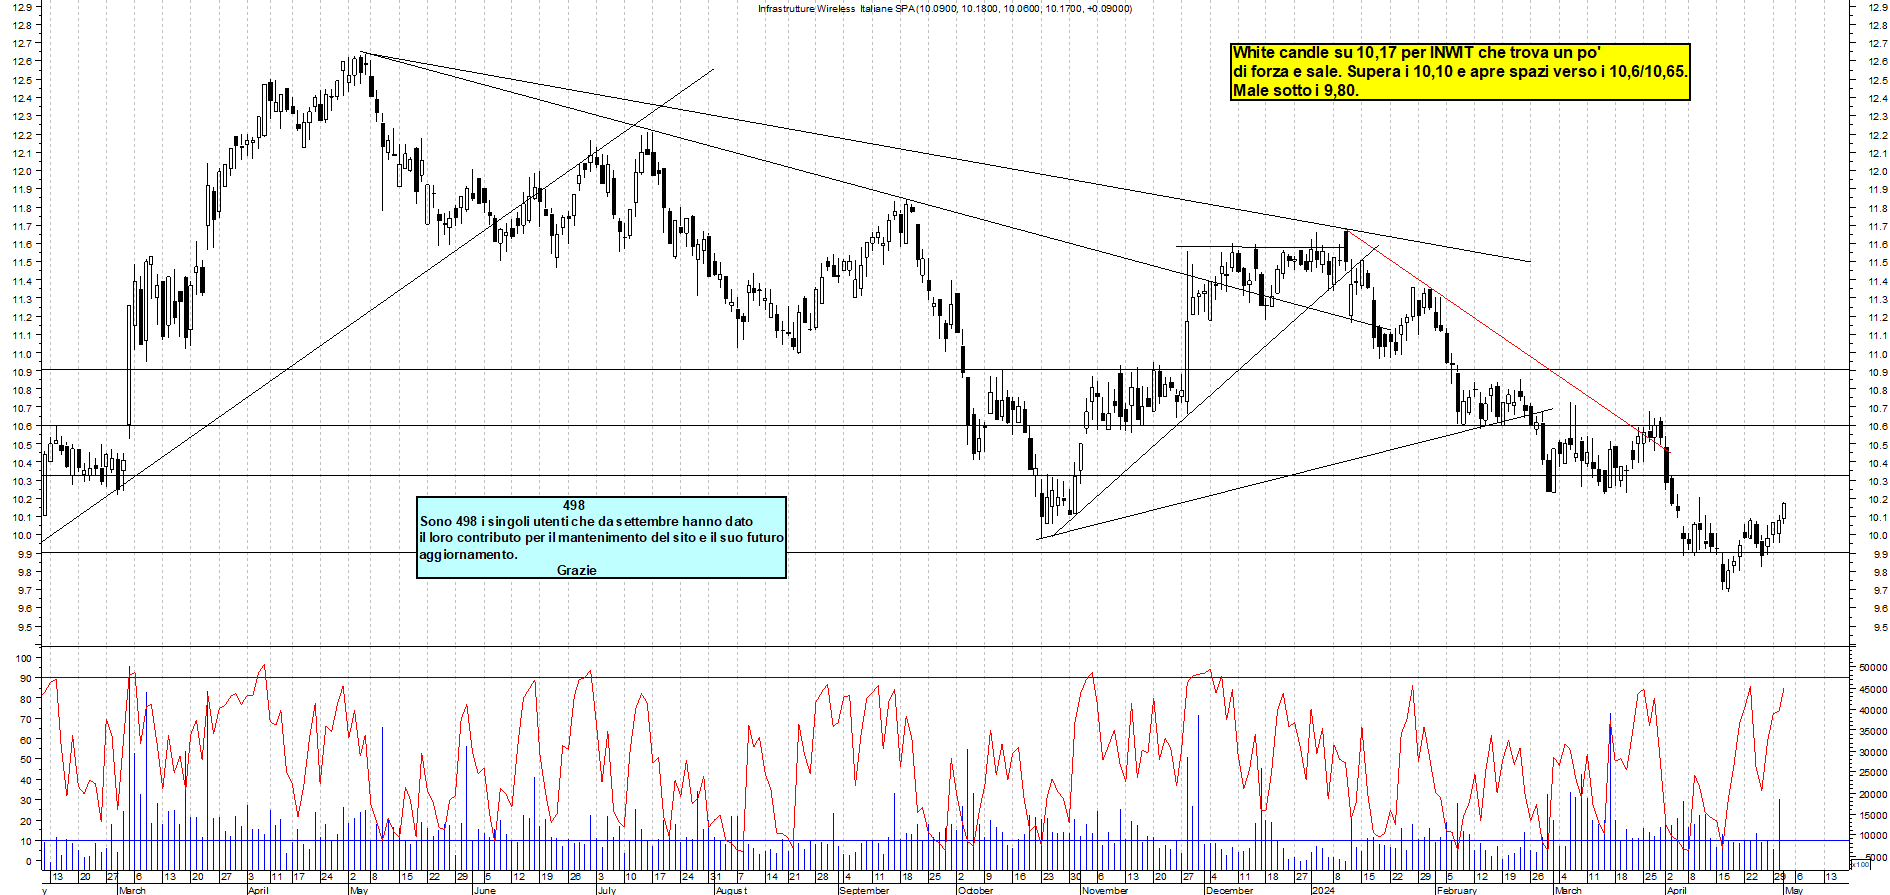The image size is (1890, 895).
Task: Click the cyan 'Sono 498 i singoli utenti' box
Action: click(601, 537)
